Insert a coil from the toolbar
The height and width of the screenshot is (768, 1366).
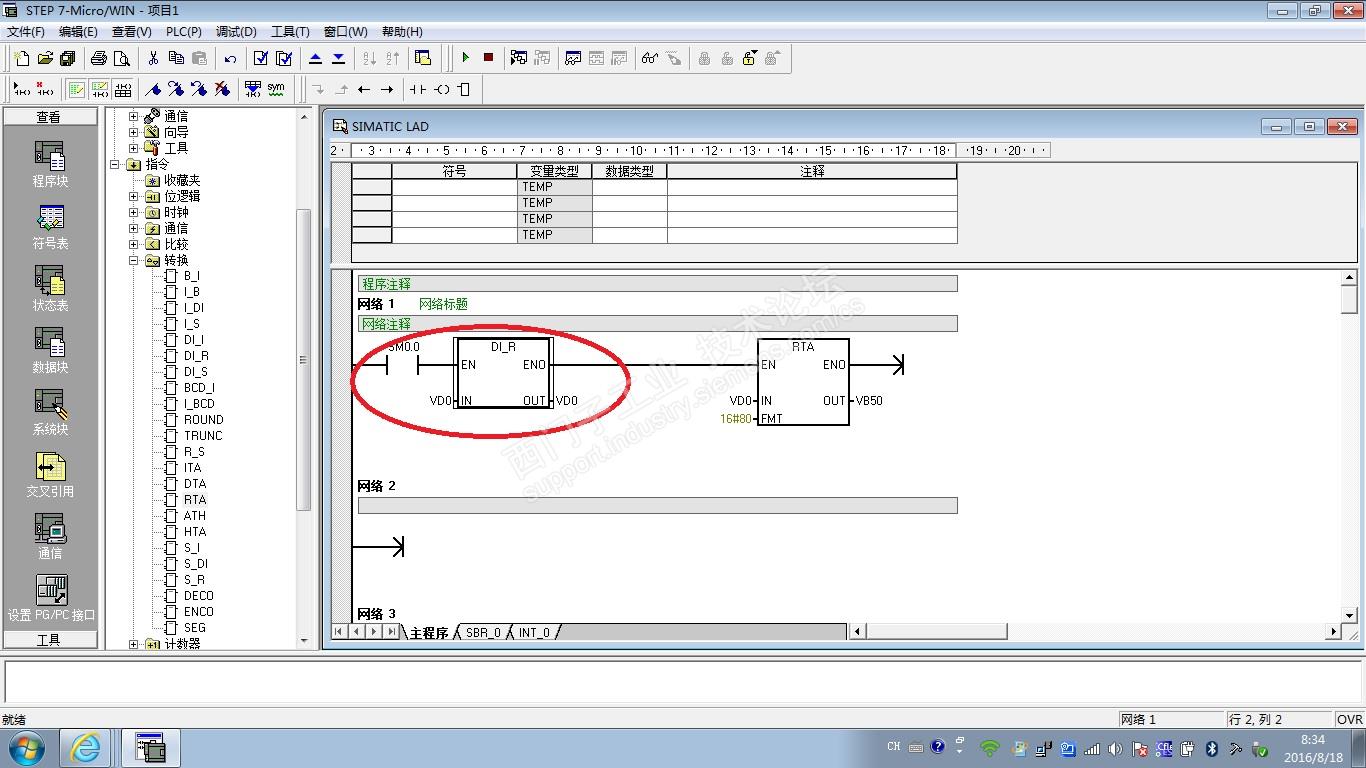click(441, 89)
